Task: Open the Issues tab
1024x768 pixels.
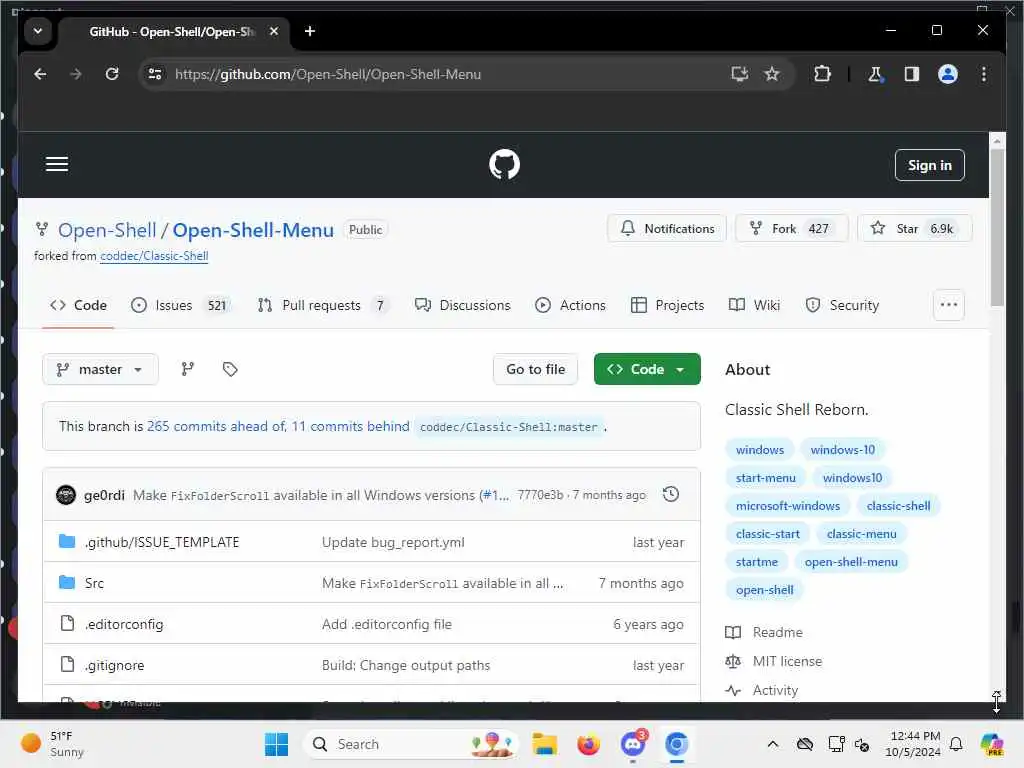Action: [180, 305]
